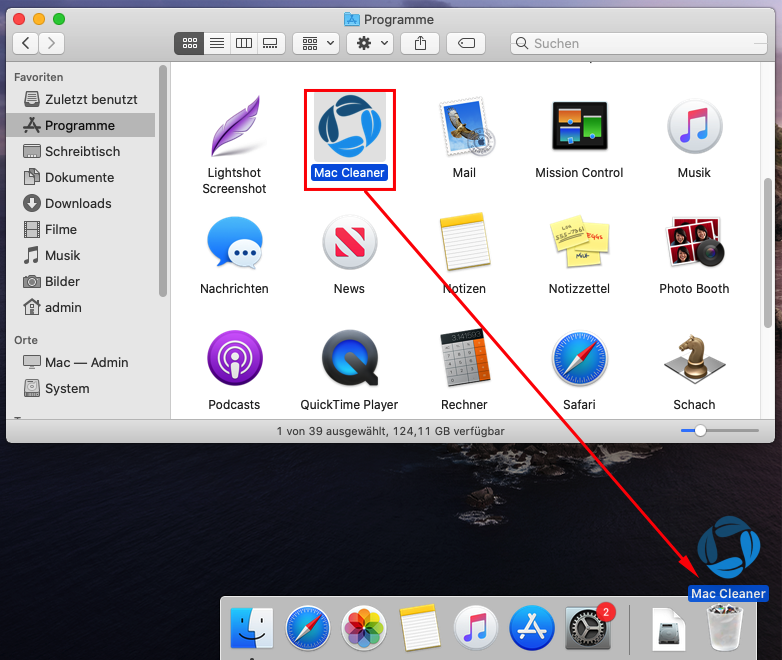Open Music from the Dock
Screen dimensions: 782x660
tap(476, 628)
